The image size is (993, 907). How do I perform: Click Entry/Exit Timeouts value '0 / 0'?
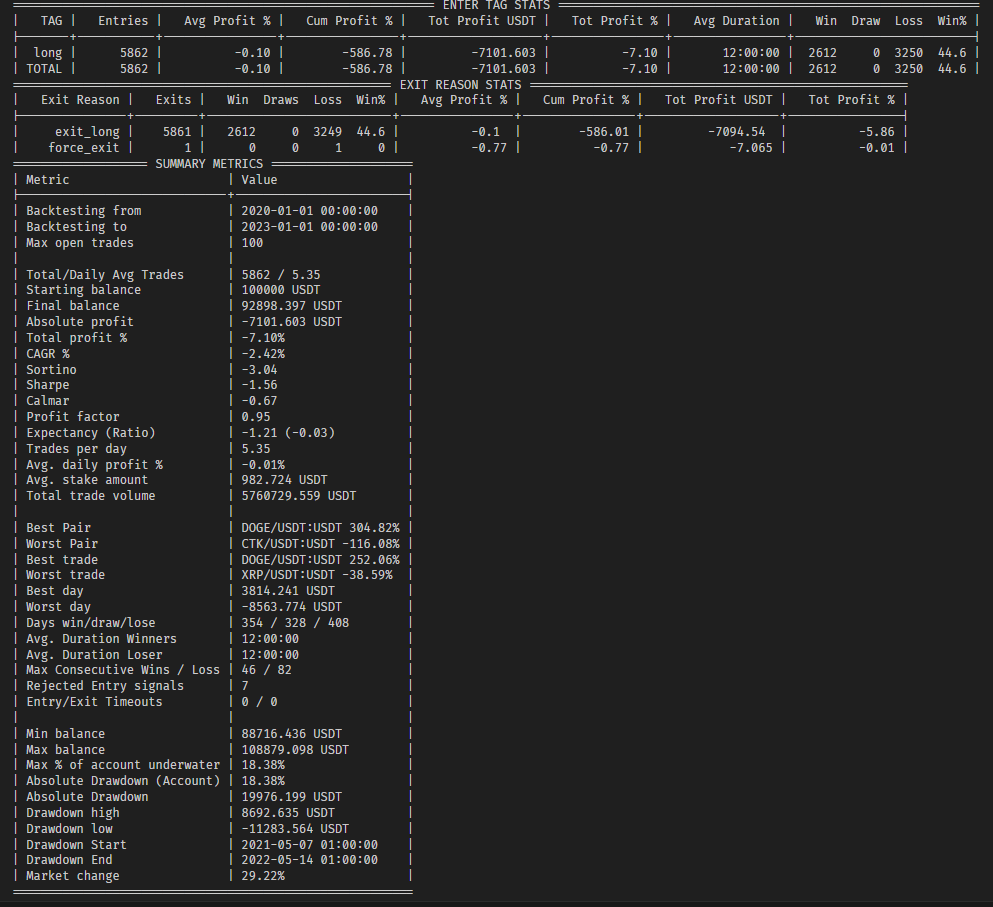coord(259,702)
